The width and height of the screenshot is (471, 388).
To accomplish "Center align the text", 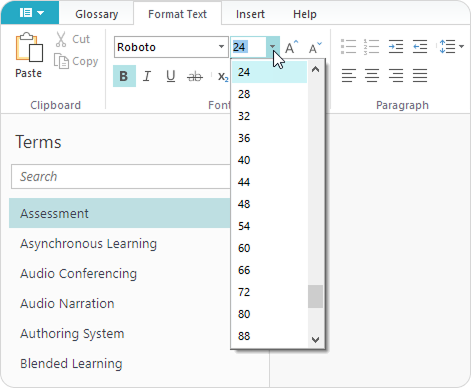I will (x=371, y=75).
